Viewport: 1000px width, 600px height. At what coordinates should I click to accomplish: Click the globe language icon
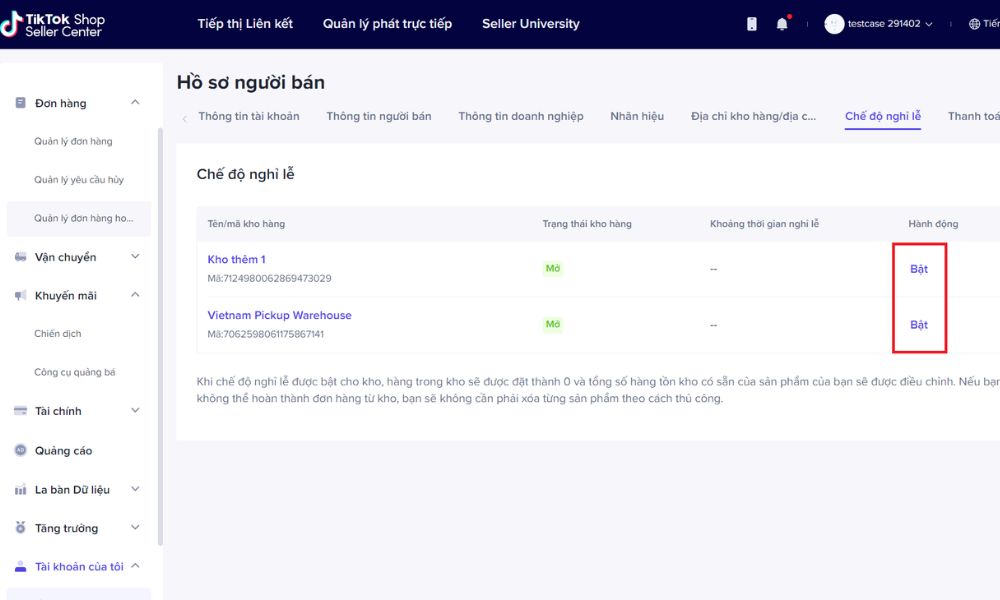[974, 24]
